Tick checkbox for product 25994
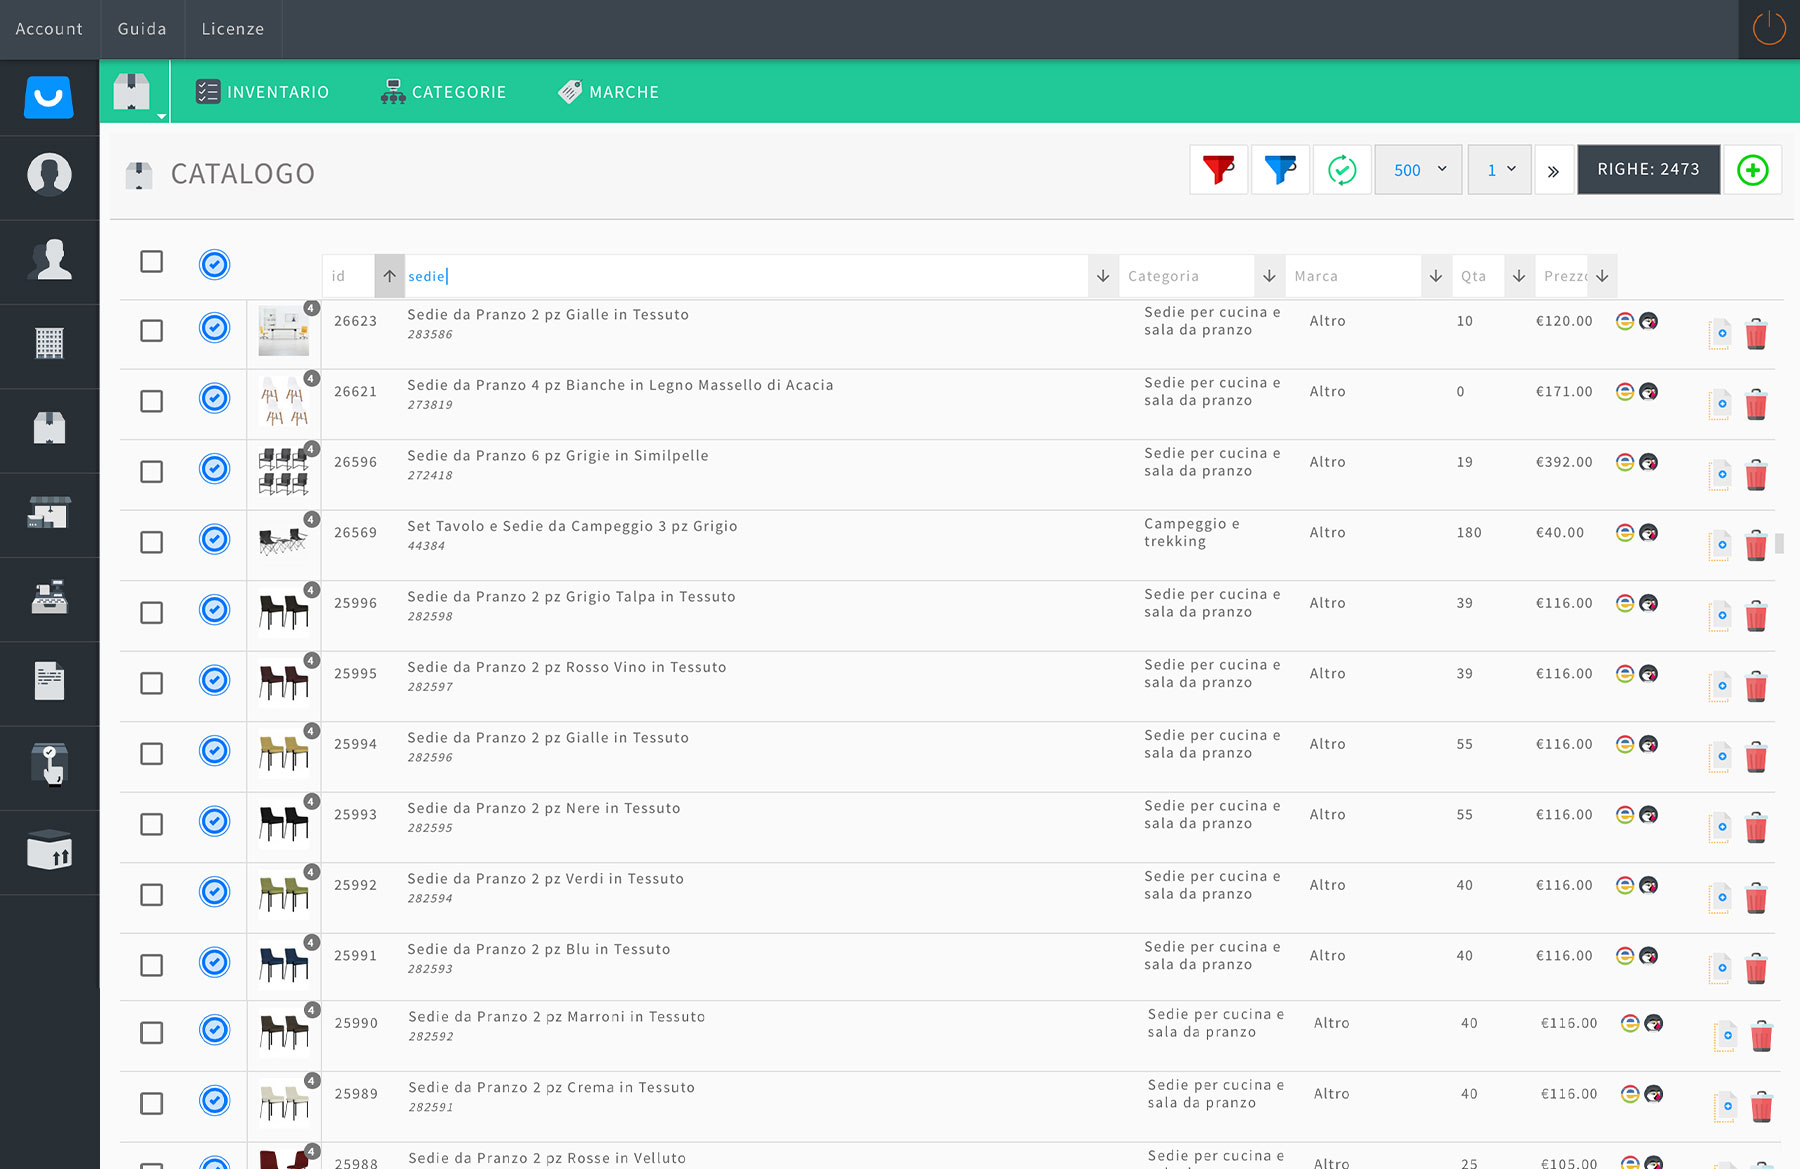The width and height of the screenshot is (1800, 1169). 151,754
